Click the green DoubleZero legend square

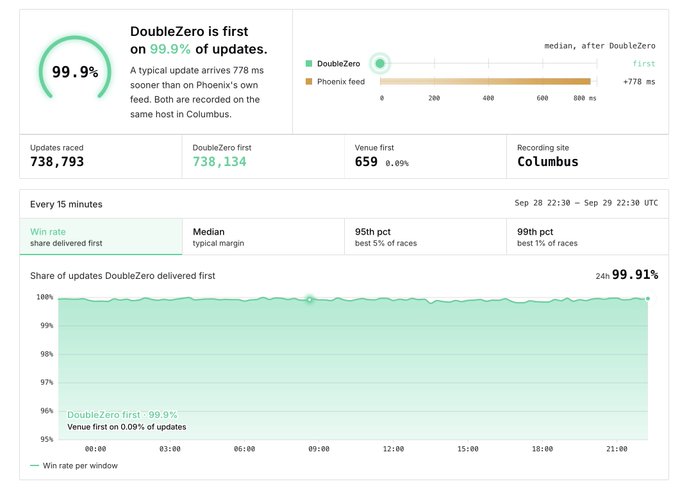point(309,64)
